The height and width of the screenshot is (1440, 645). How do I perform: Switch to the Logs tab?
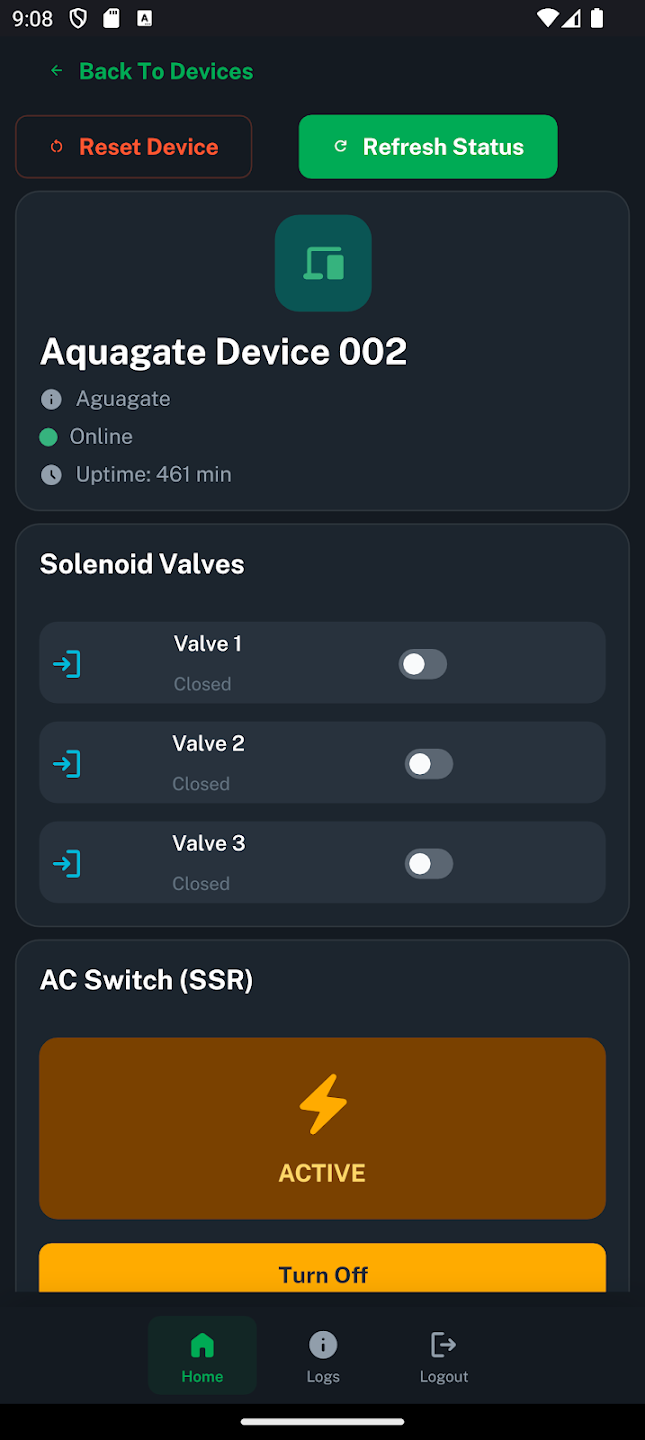point(322,1355)
